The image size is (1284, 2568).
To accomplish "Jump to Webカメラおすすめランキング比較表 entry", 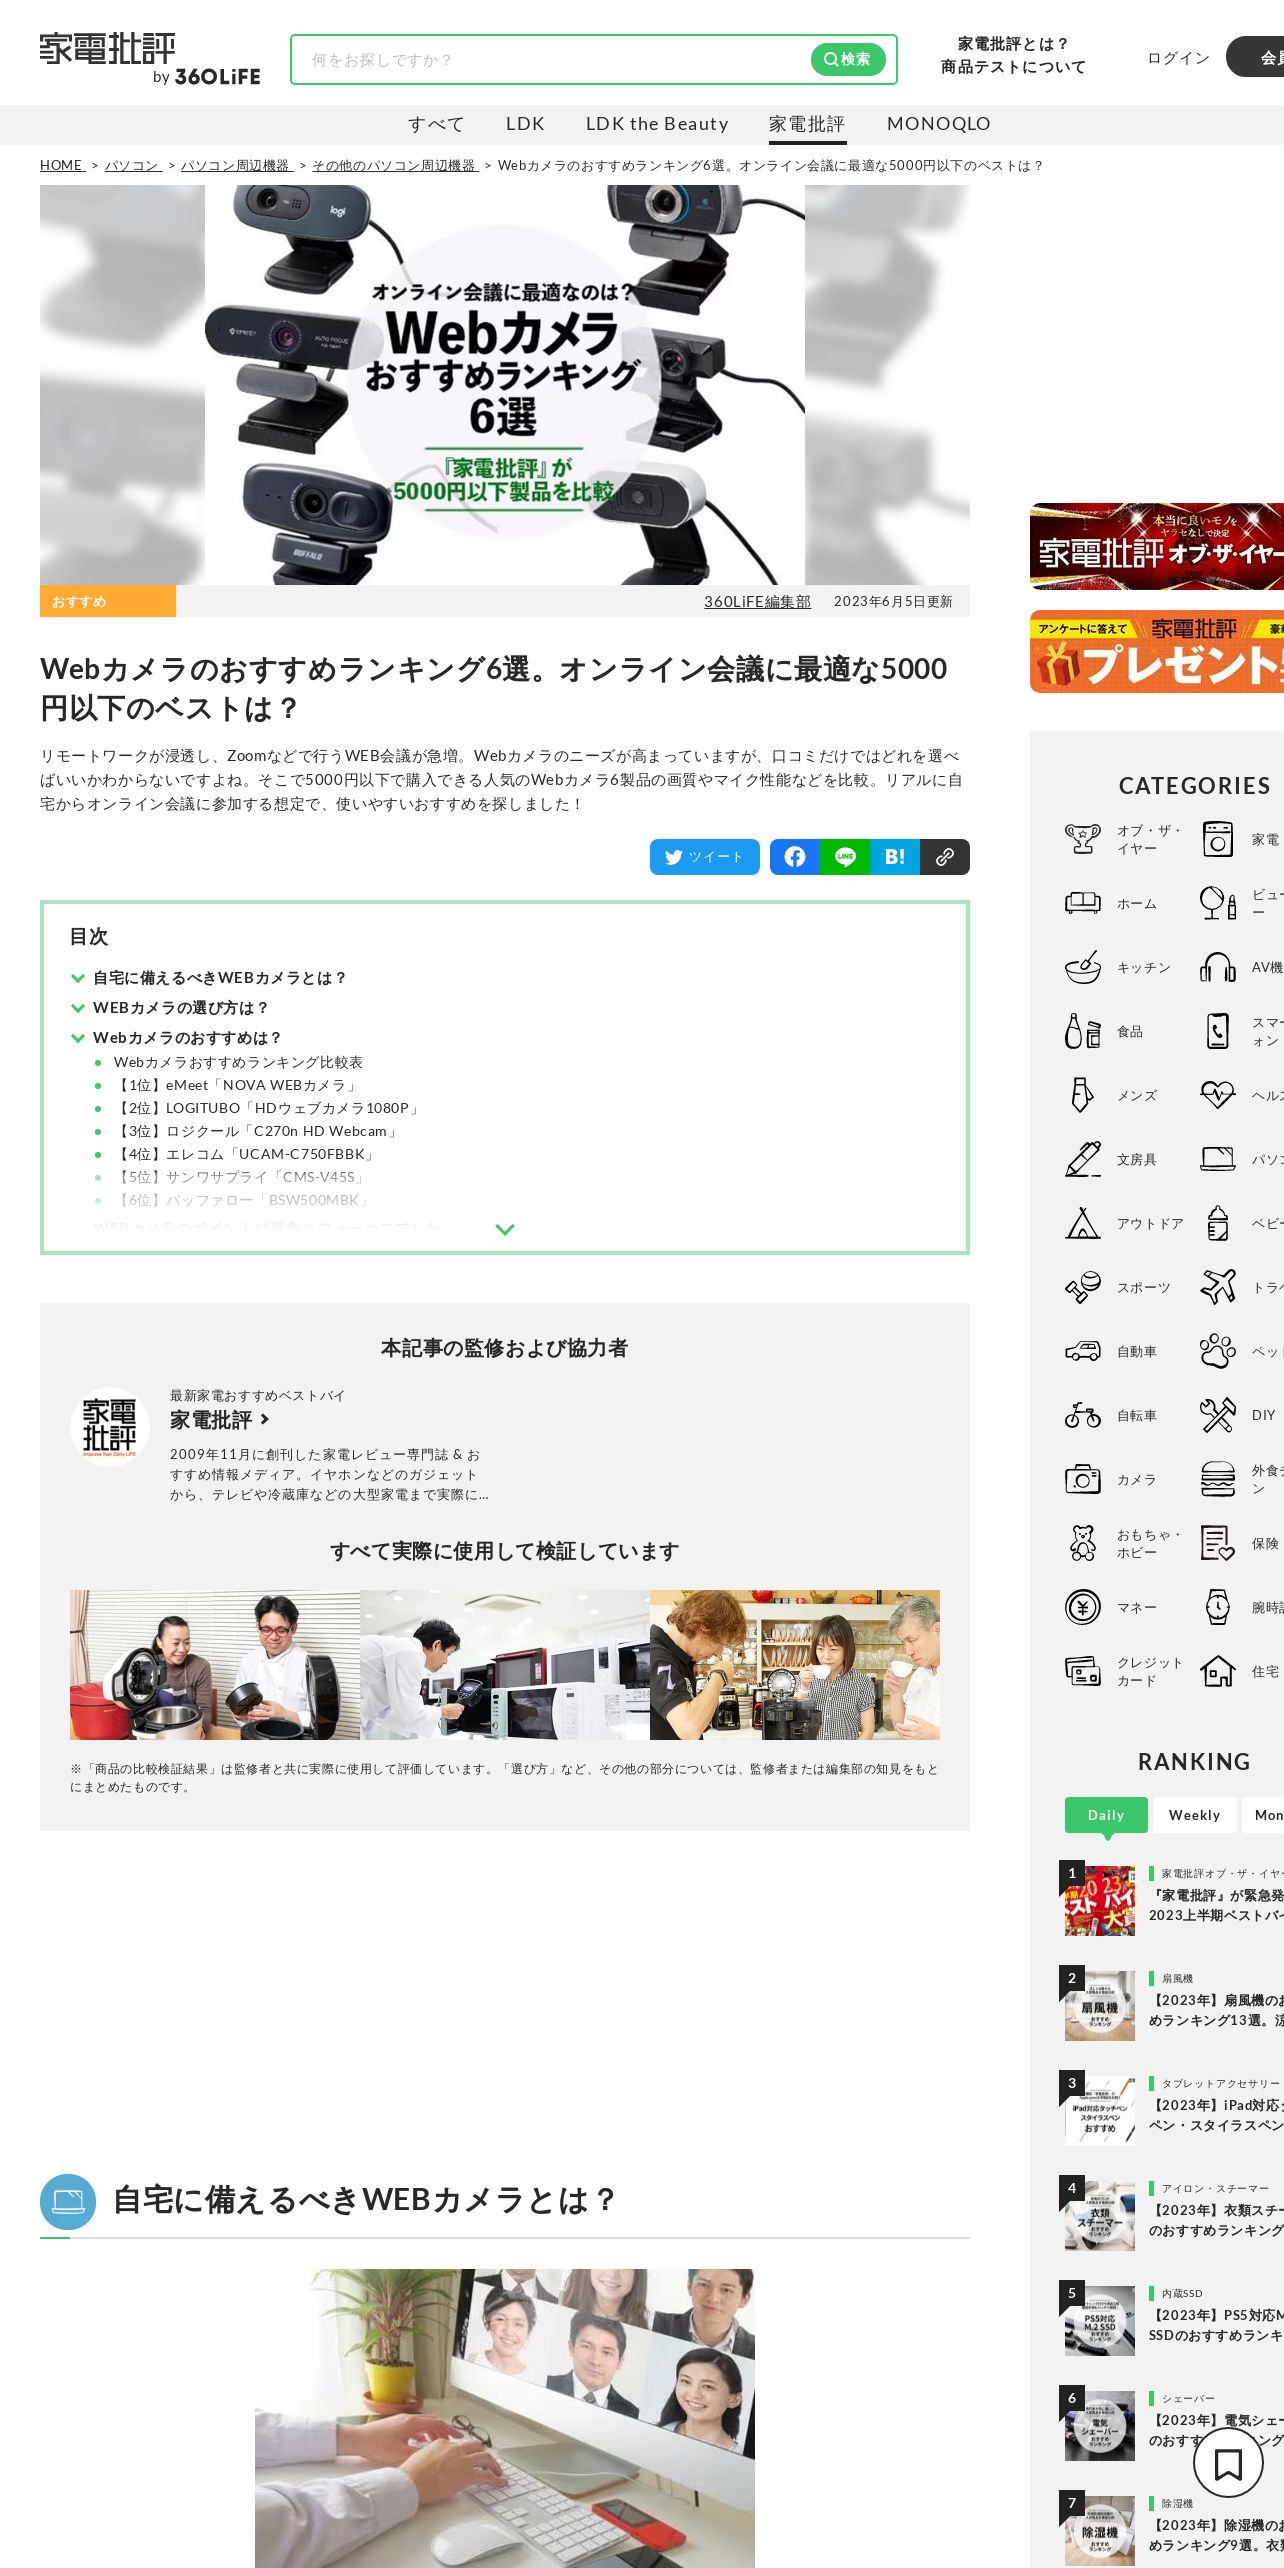I will coord(238,1062).
